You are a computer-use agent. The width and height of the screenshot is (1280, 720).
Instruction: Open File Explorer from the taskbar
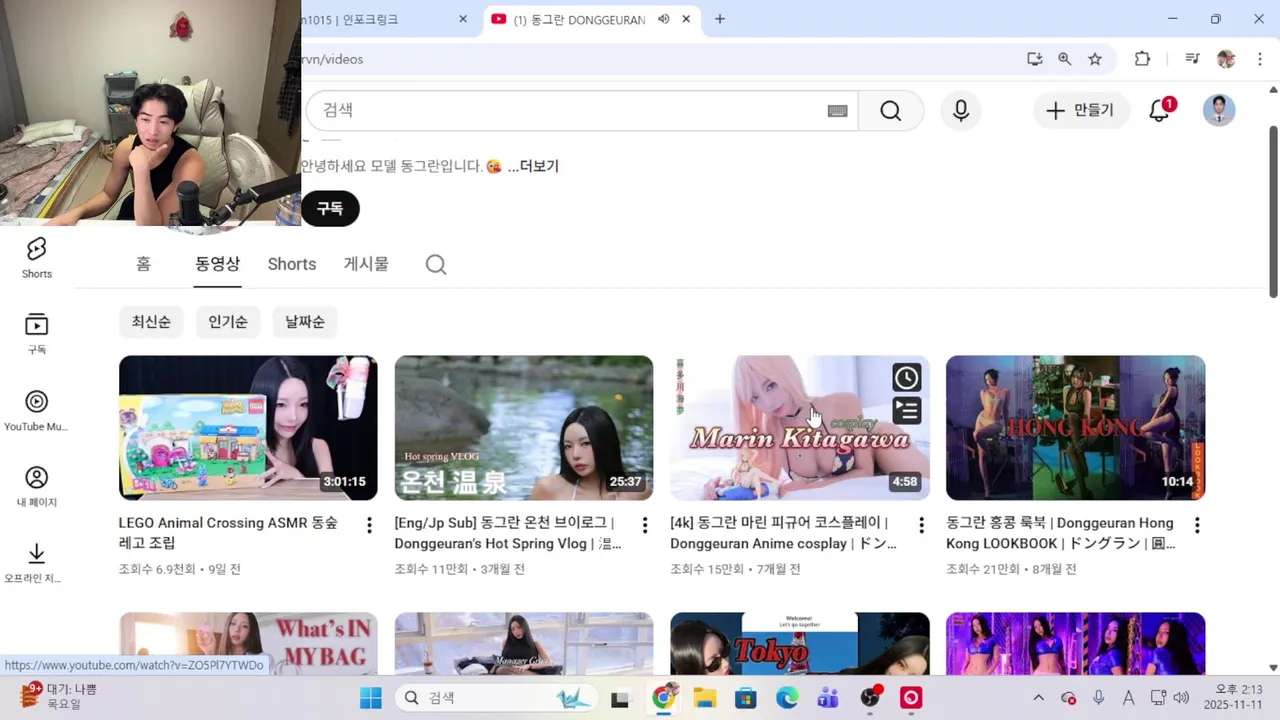704,698
